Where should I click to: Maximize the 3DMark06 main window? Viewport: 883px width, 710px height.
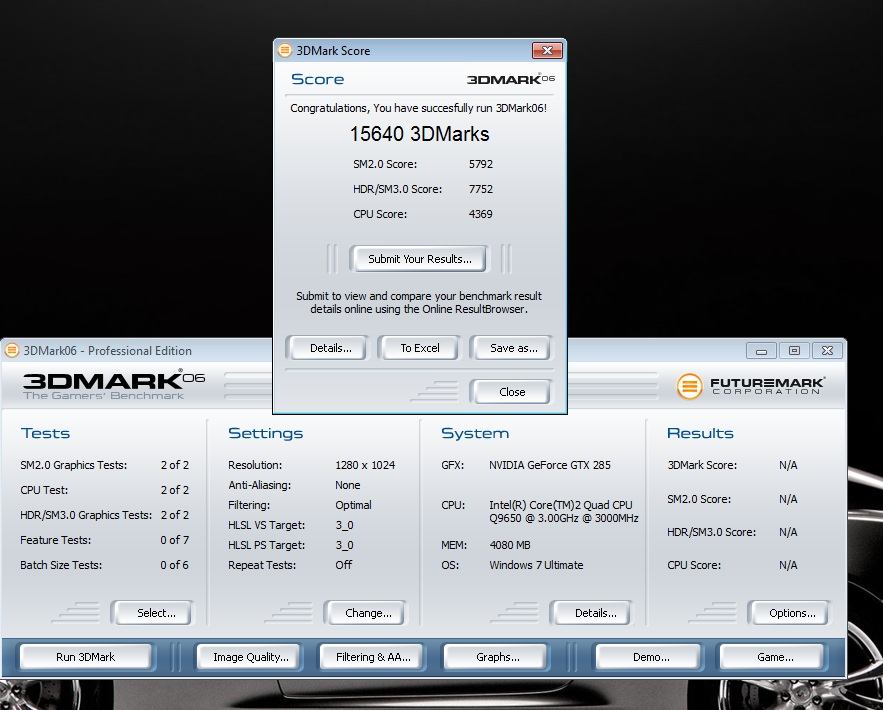click(794, 351)
